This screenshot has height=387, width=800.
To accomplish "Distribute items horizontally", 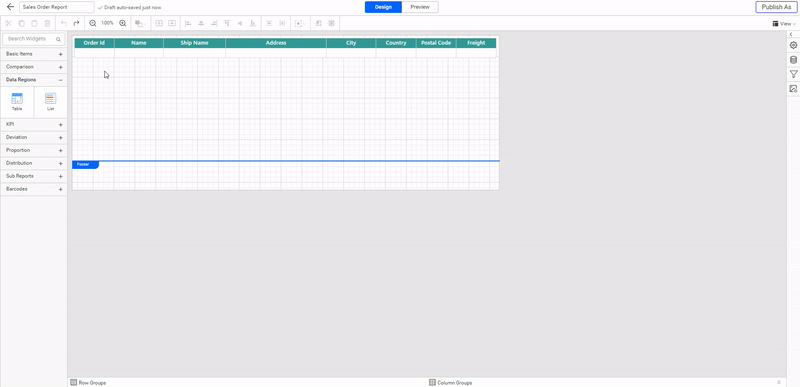I will [x=282, y=23].
